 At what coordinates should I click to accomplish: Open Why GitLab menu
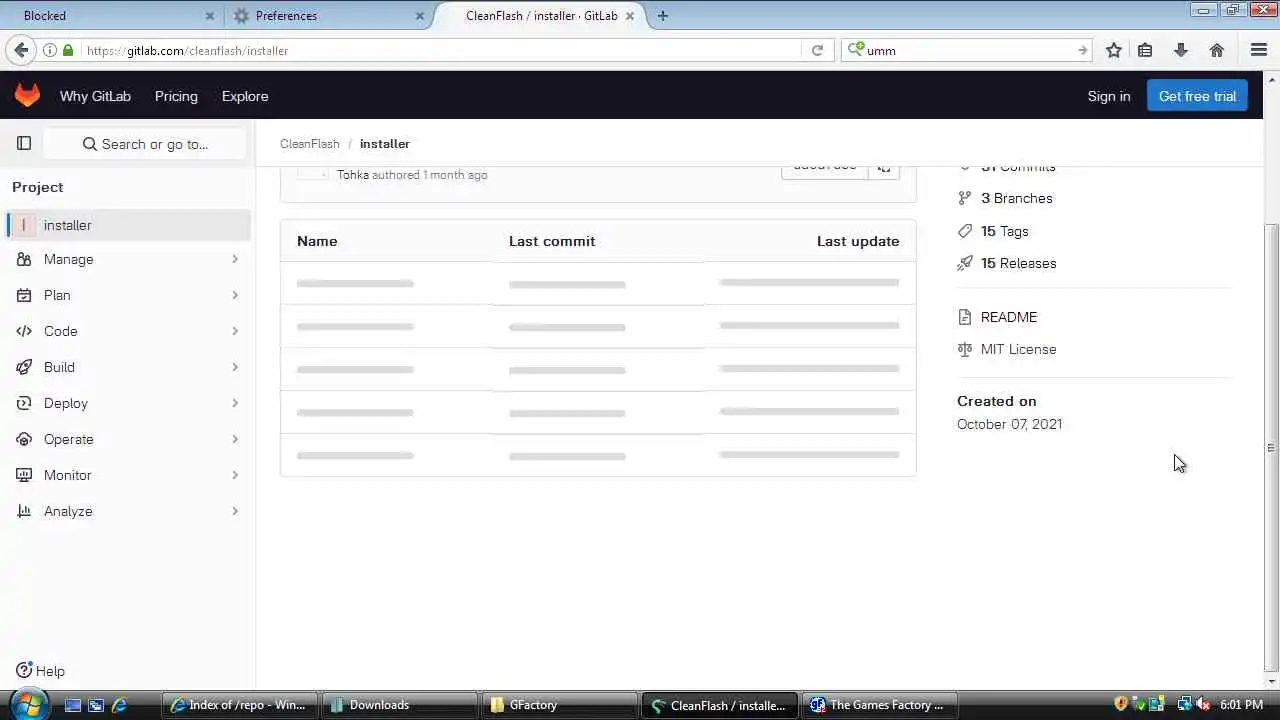[x=95, y=96]
